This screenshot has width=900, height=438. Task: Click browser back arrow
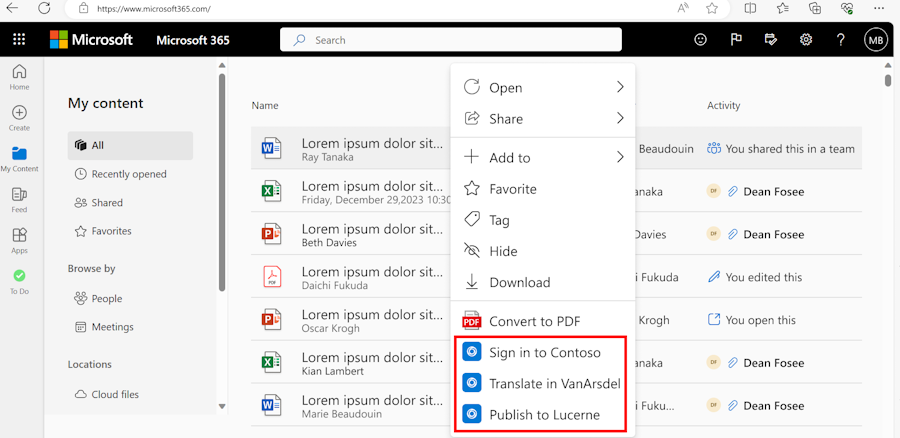point(11,8)
